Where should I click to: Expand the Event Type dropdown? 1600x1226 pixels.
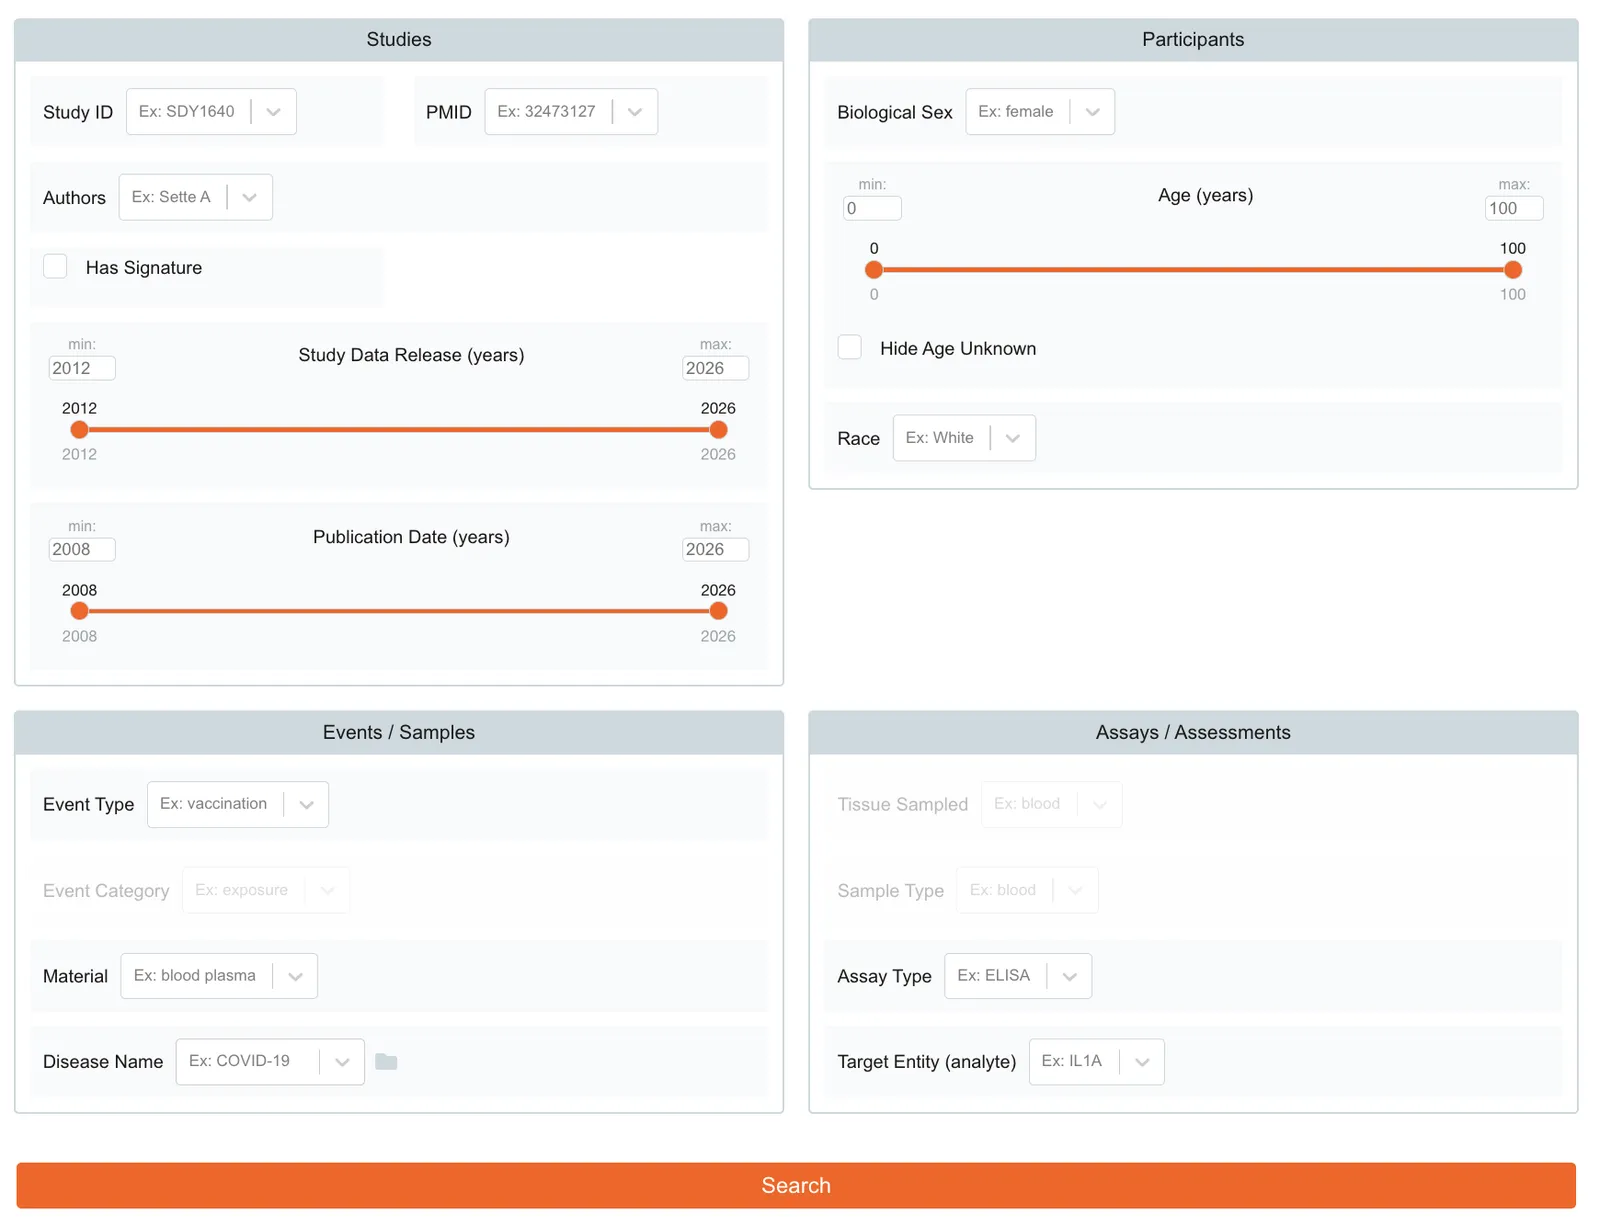pos(306,805)
